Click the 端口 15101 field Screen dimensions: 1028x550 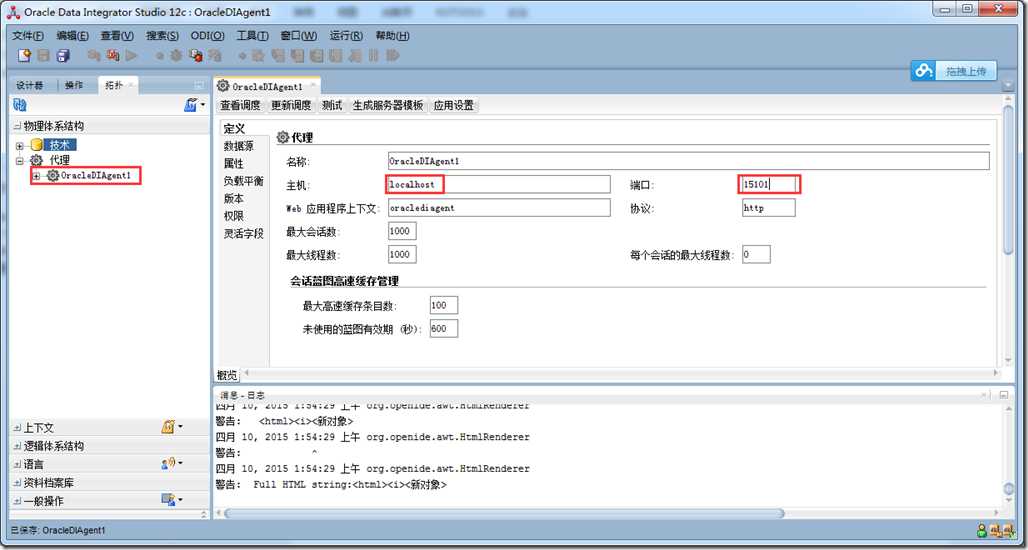769,184
